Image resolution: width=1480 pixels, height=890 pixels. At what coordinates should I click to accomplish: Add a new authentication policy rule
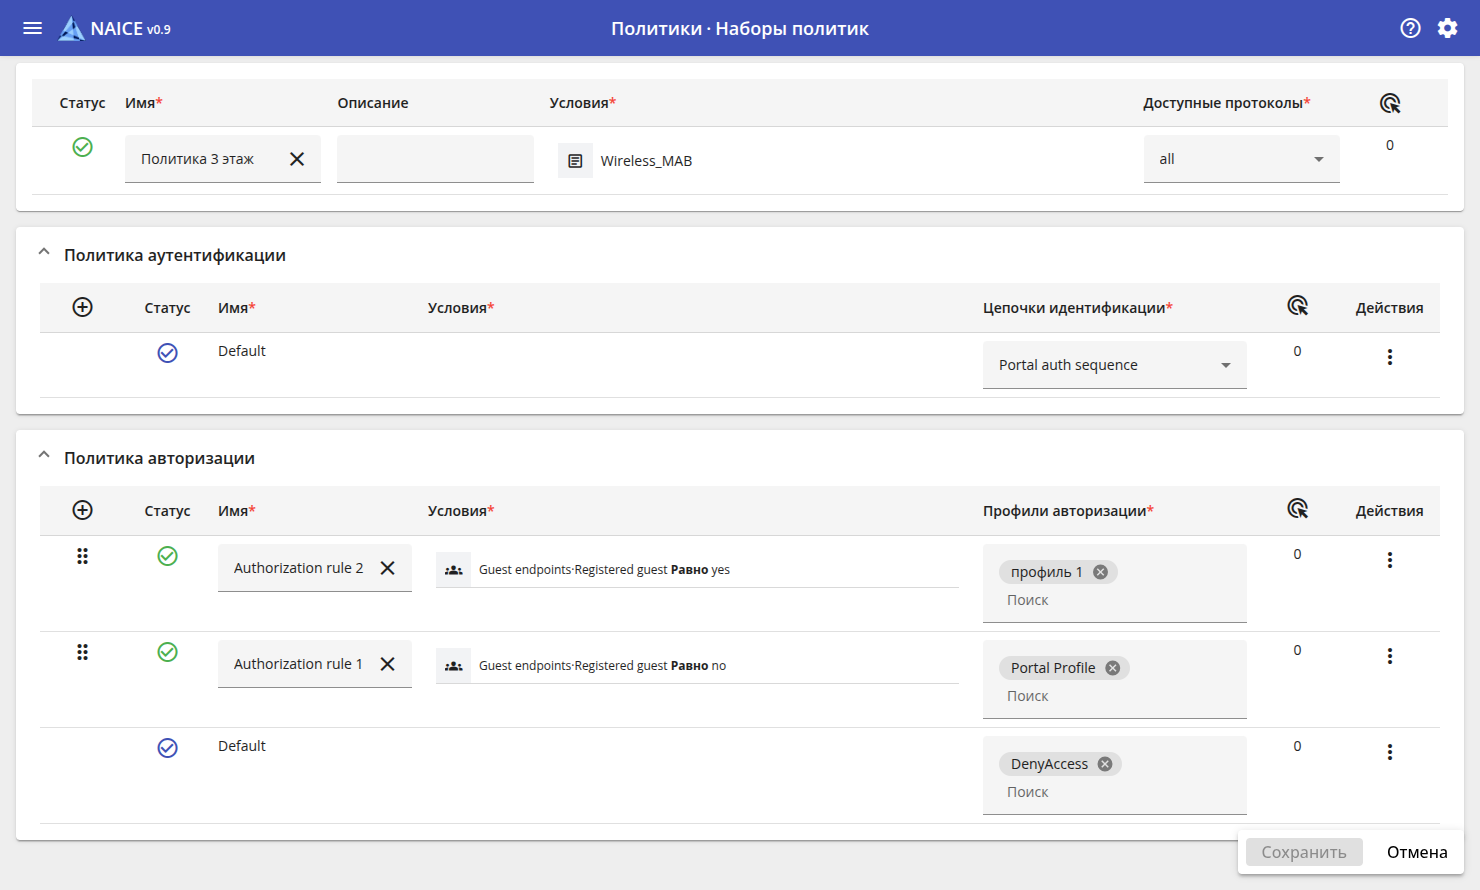(x=83, y=307)
